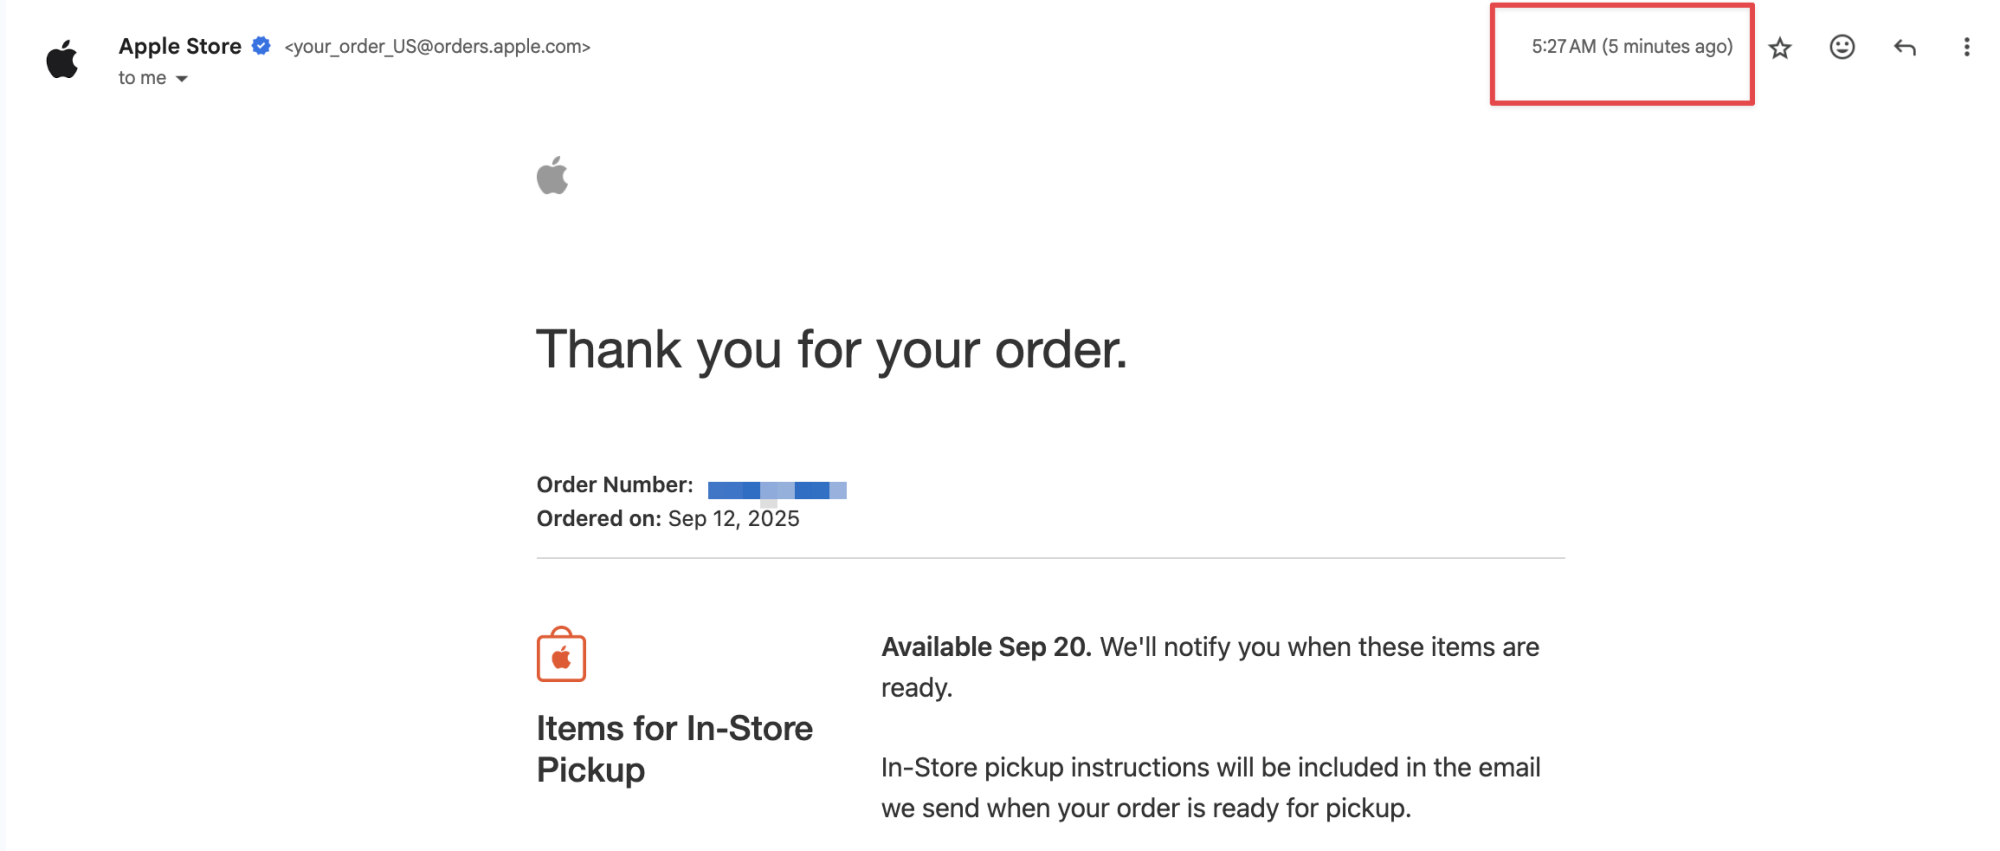This screenshot has height=851, width=2000.
Task: Click the "Thank you for your order." heading
Action: [831, 350]
